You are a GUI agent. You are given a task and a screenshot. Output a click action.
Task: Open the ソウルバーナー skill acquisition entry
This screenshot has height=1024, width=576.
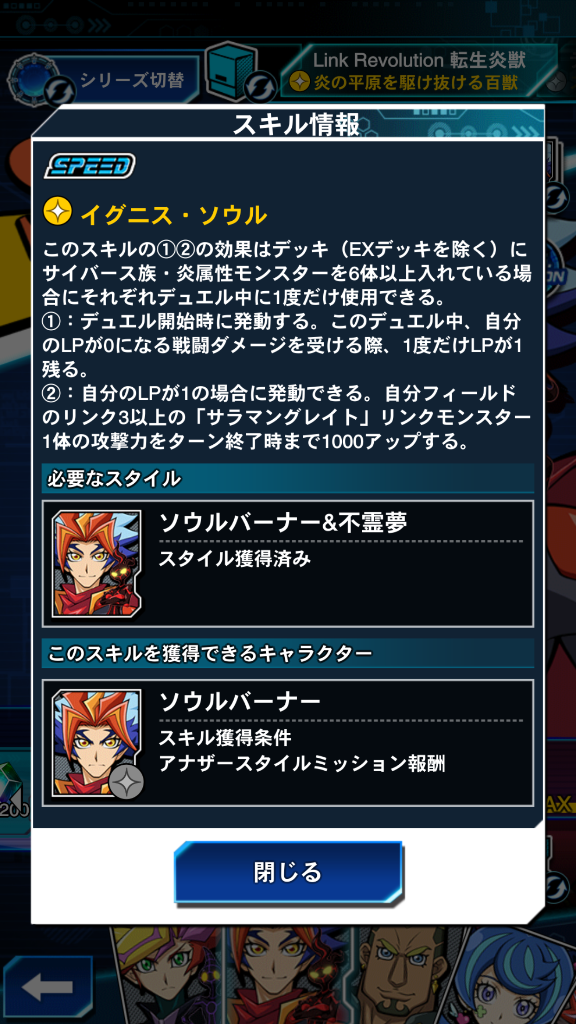point(288,743)
